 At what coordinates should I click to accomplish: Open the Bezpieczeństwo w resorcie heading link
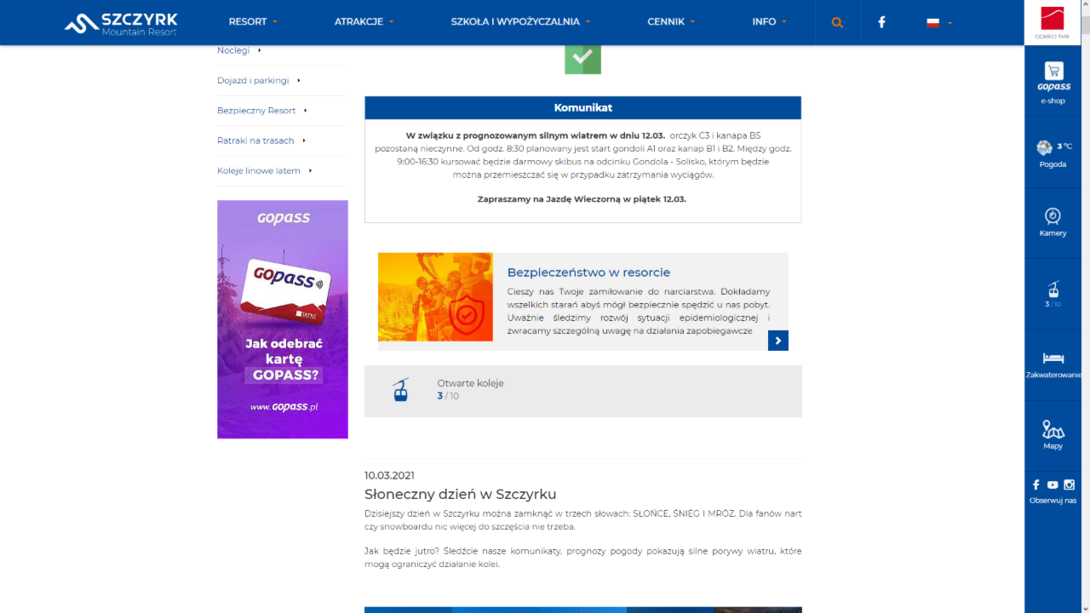point(588,272)
